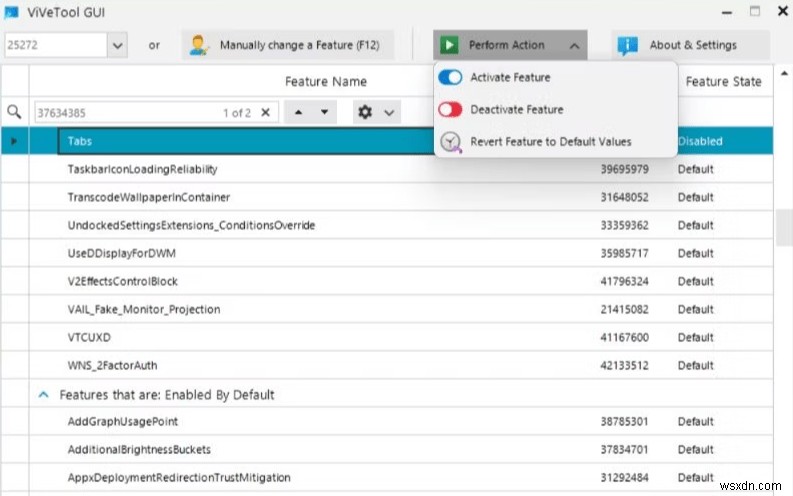Viewport: 793px width, 496px height.
Task: Click the Feature State column header
Action: 723,81
